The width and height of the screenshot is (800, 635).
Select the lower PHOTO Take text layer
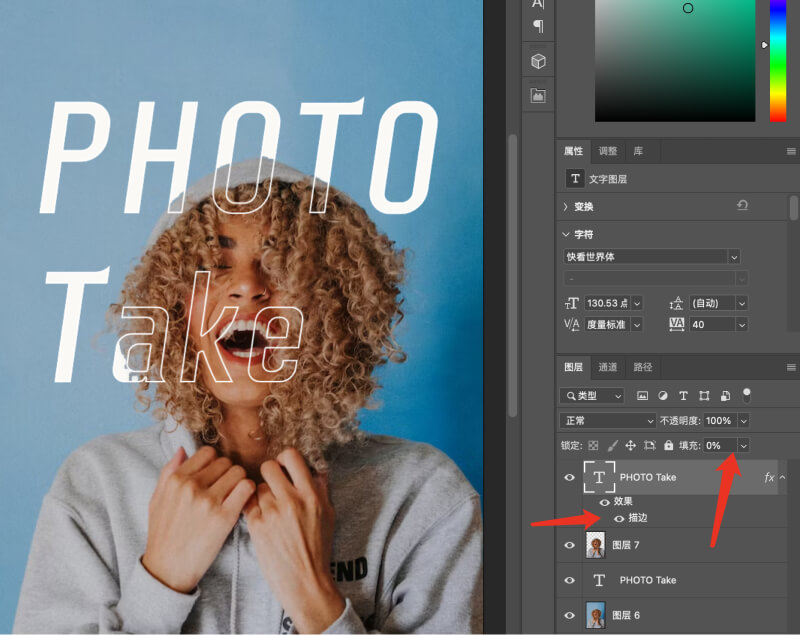648,580
